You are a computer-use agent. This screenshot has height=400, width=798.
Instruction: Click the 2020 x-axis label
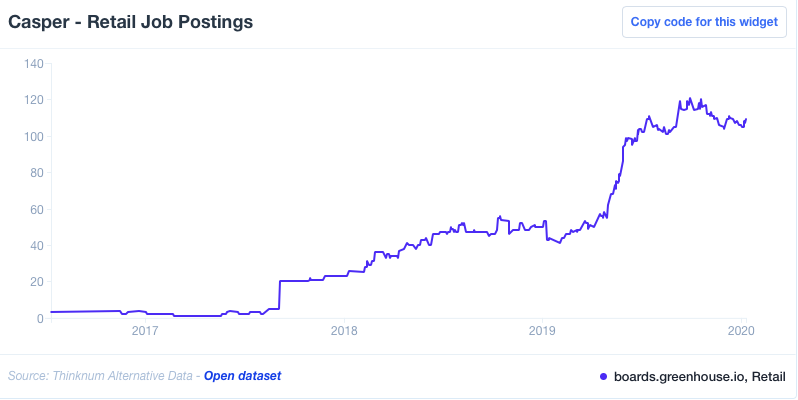[x=742, y=332]
